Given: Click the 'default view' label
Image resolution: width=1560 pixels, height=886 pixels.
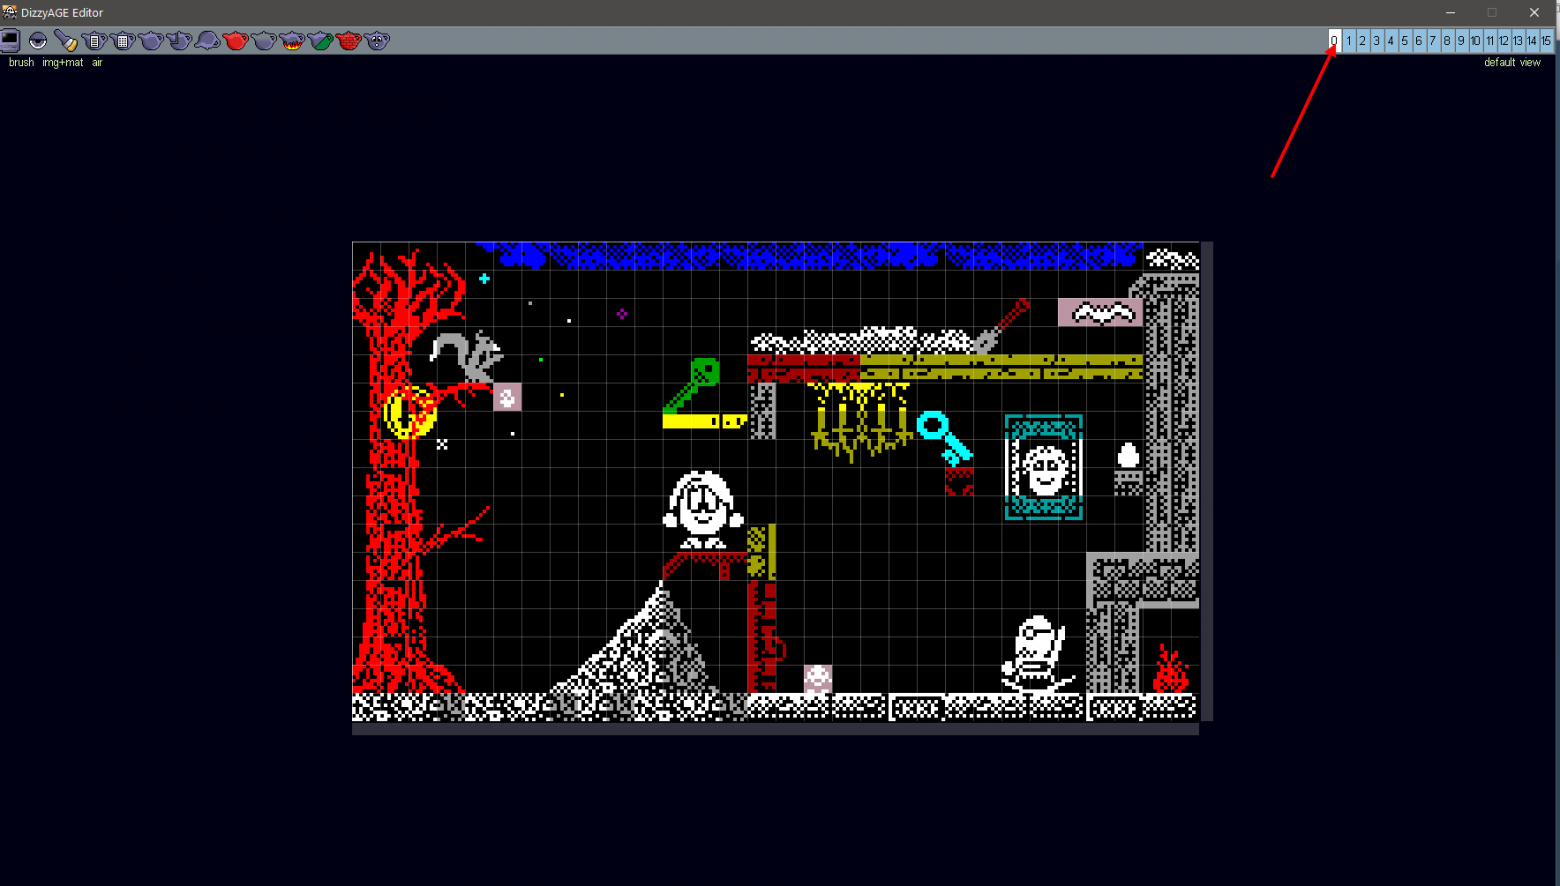Looking at the screenshot, I should [1512, 62].
